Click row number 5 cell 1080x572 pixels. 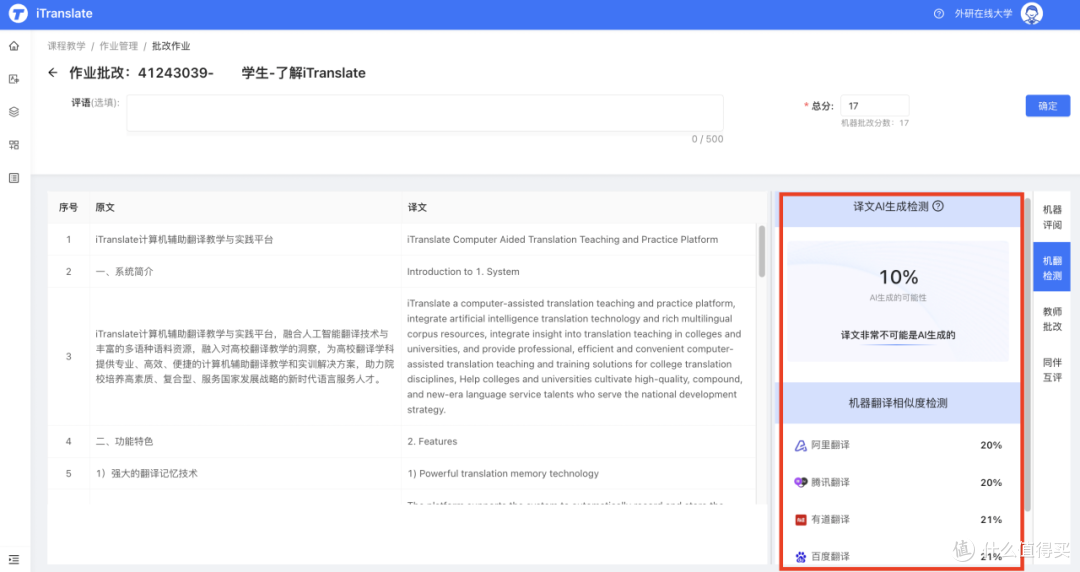click(68, 473)
